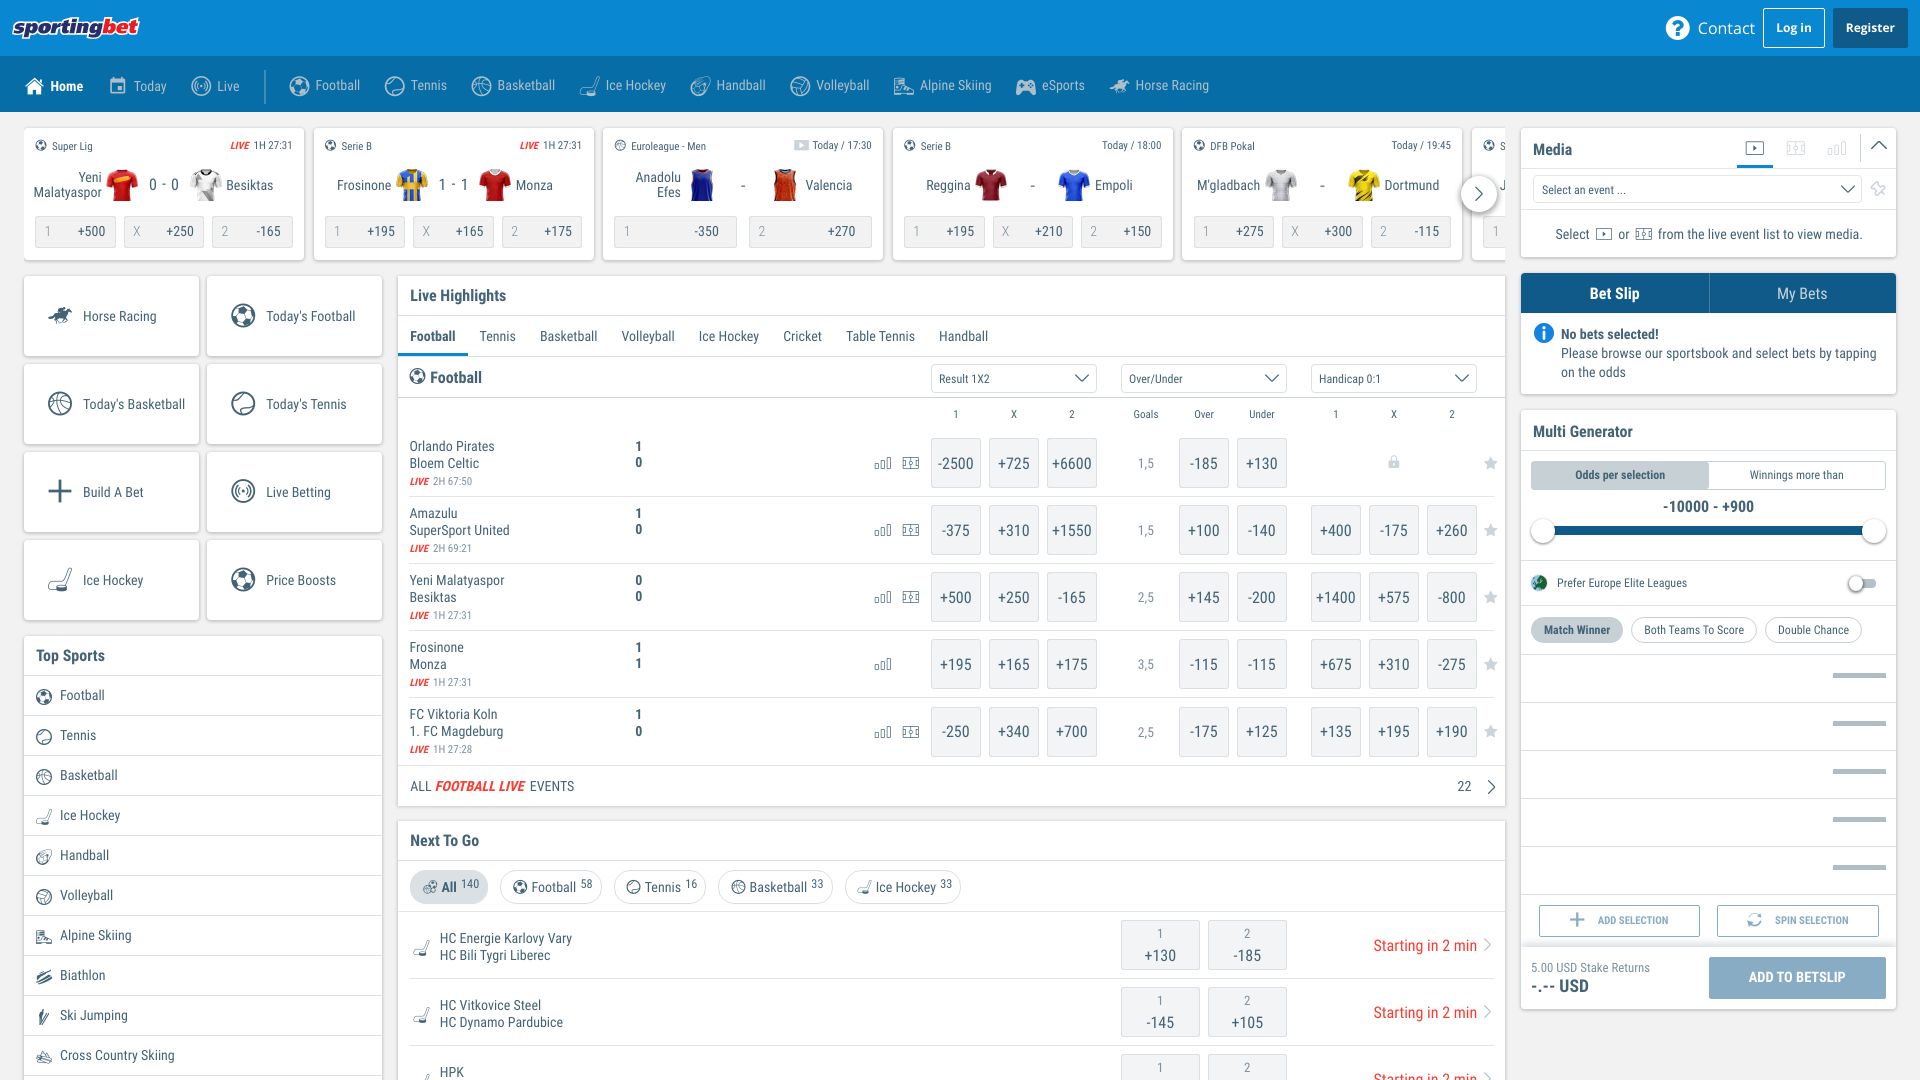This screenshot has height=1080, width=1920.
Task: Select Odds per selection option
Action: click(x=1619, y=475)
